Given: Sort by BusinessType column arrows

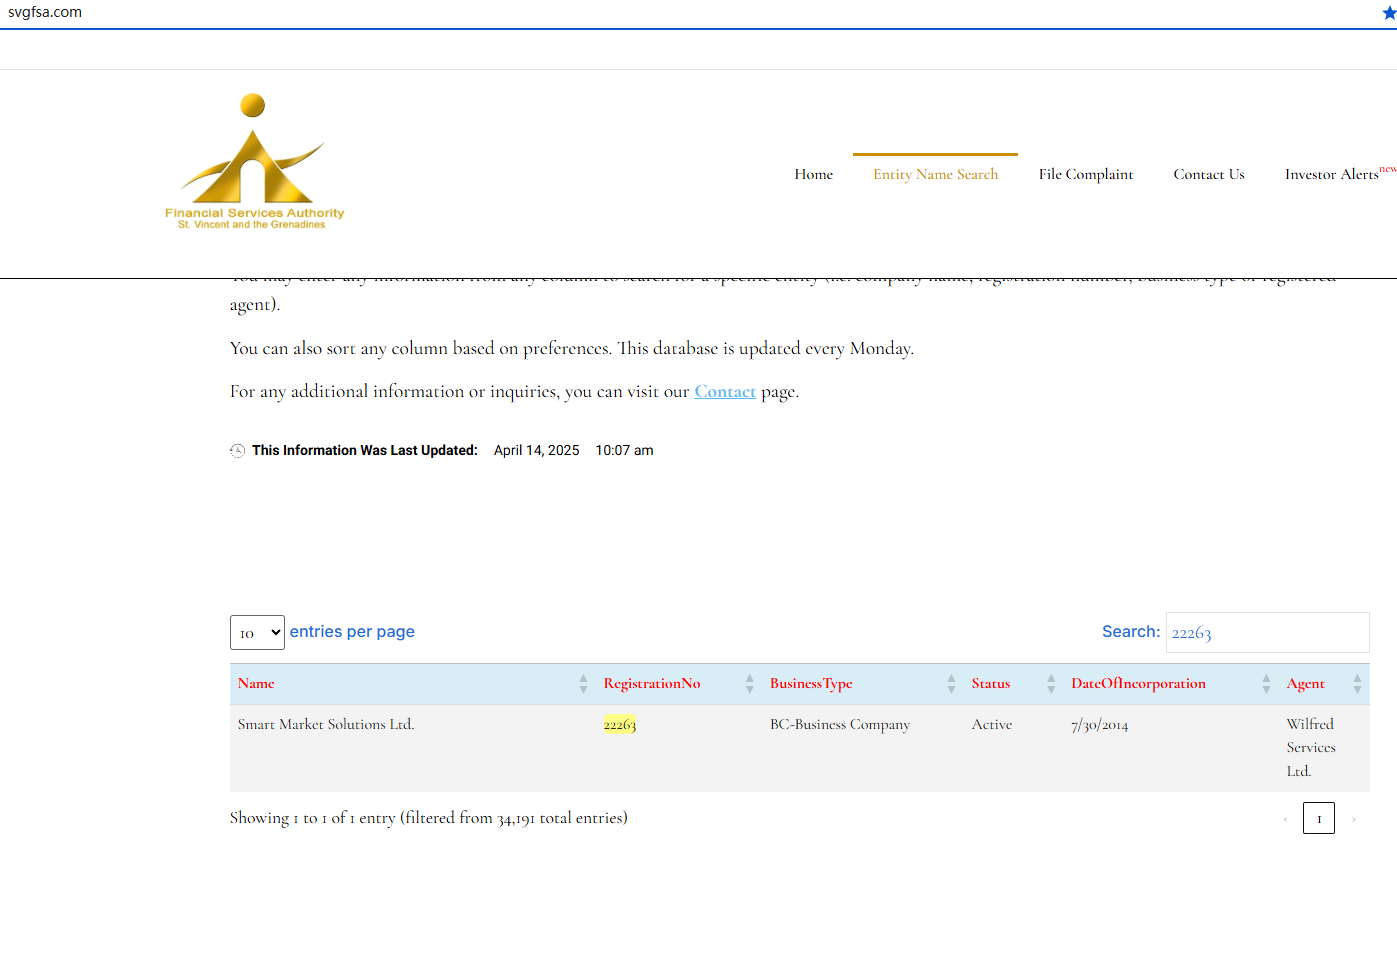Looking at the screenshot, I should point(951,684).
